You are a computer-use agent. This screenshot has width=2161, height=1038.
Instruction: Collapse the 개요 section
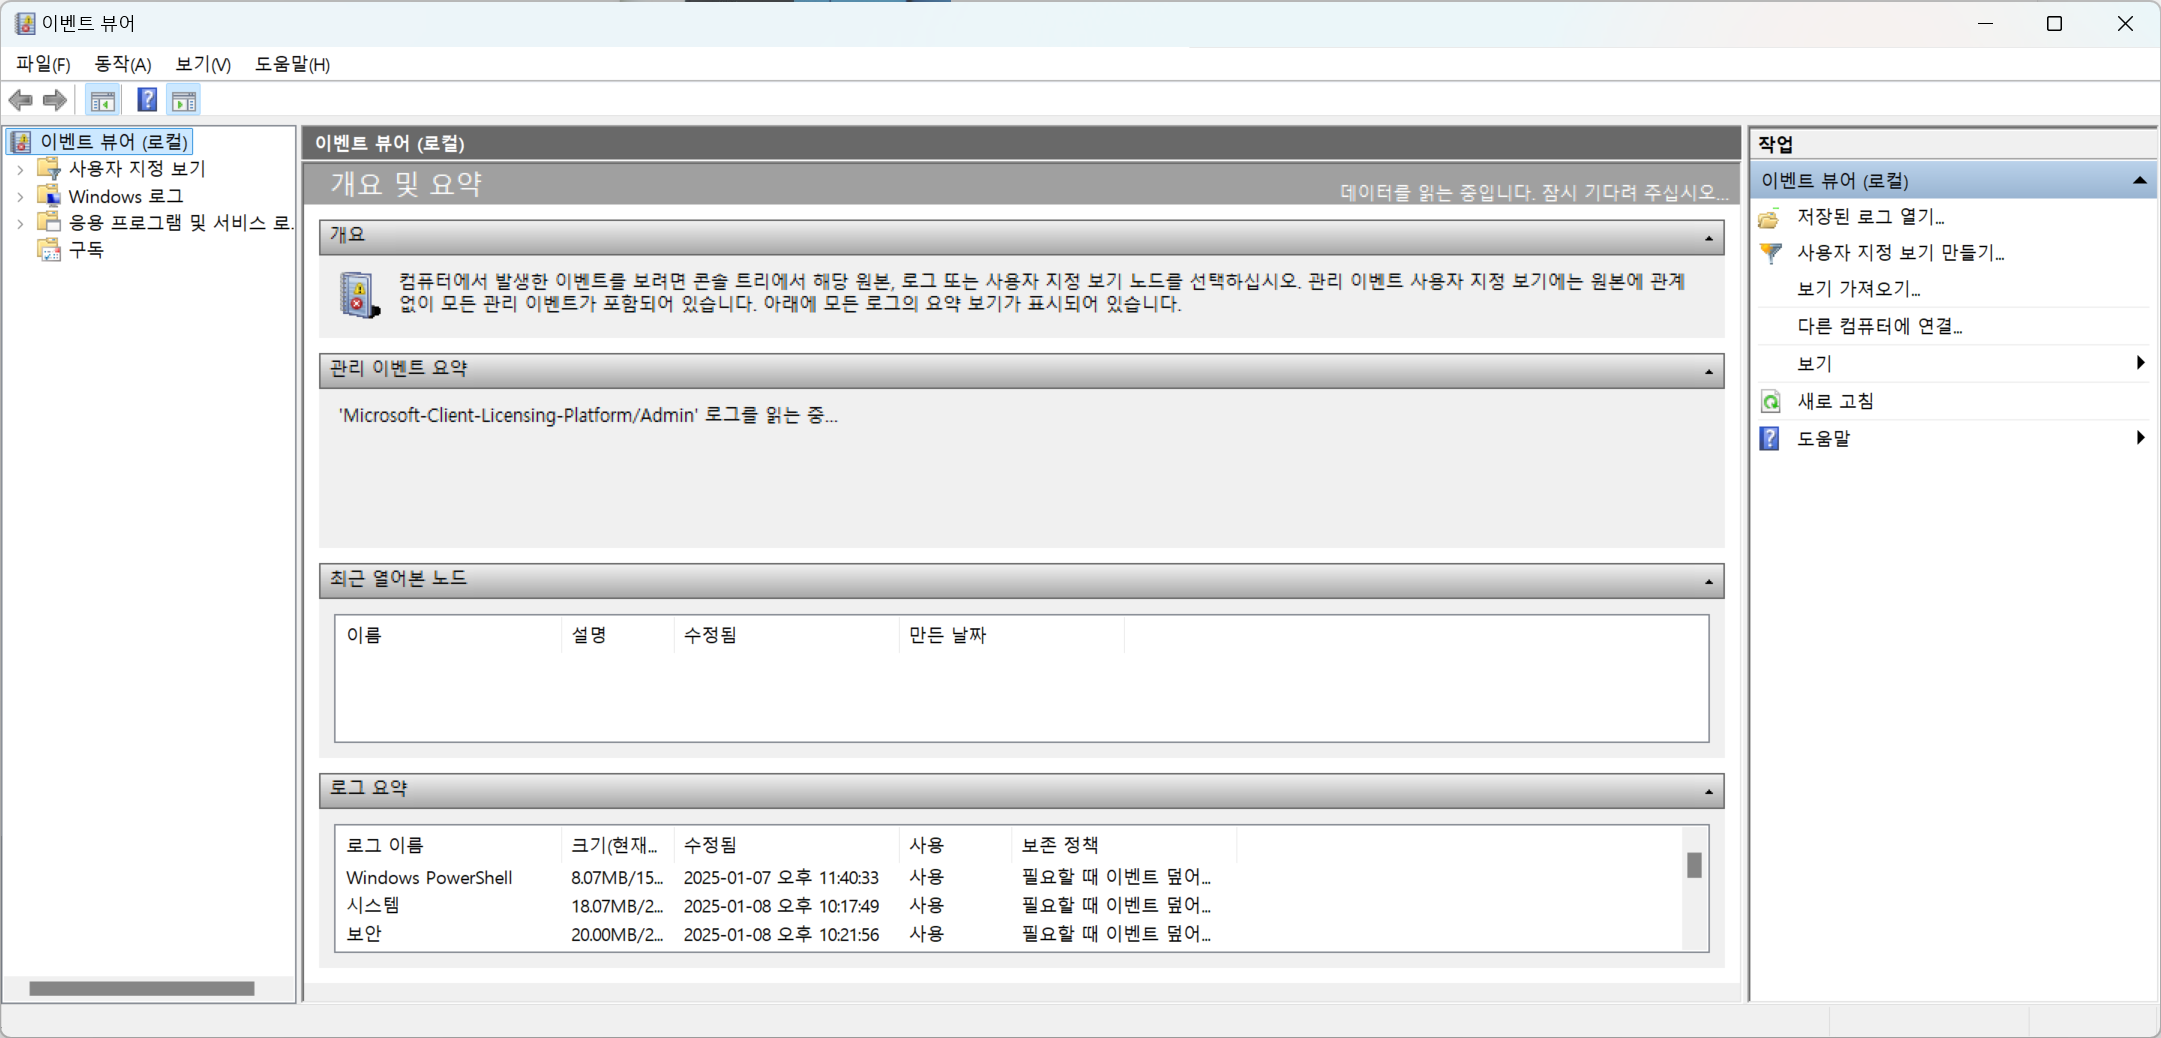(x=1708, y=238)
